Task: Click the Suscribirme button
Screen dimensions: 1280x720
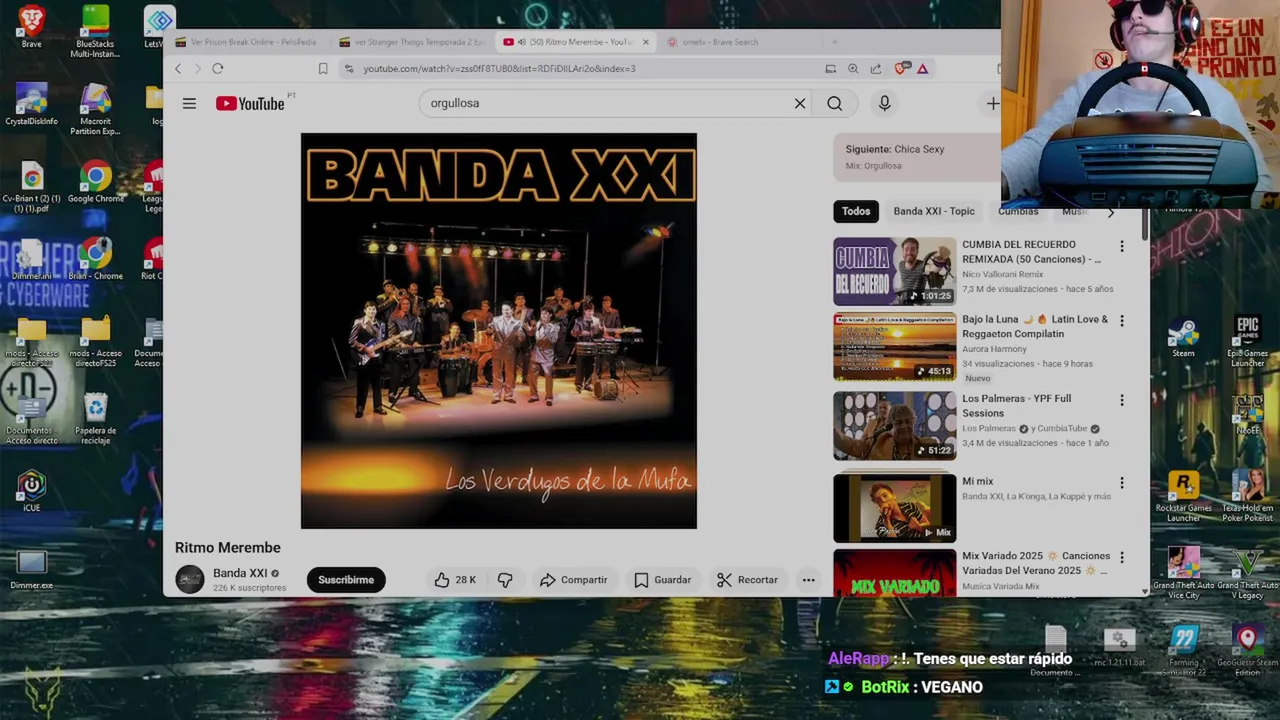Action: pos(346,580)
